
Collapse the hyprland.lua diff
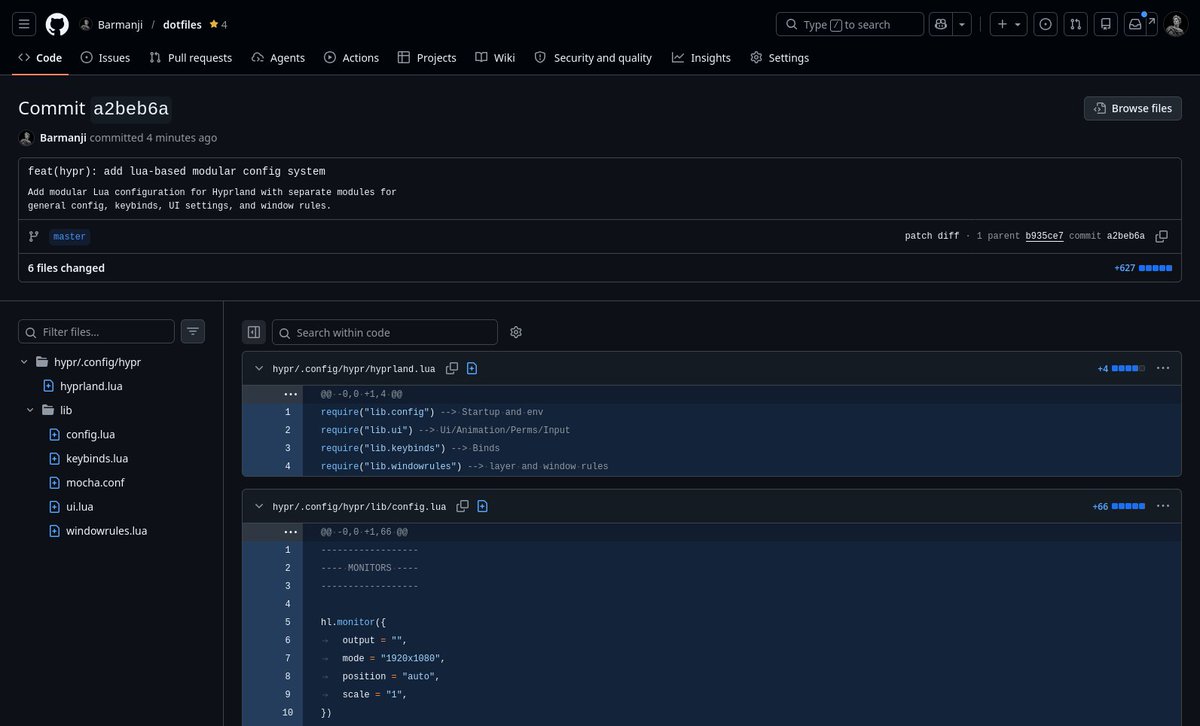click(x=259, y=369)
